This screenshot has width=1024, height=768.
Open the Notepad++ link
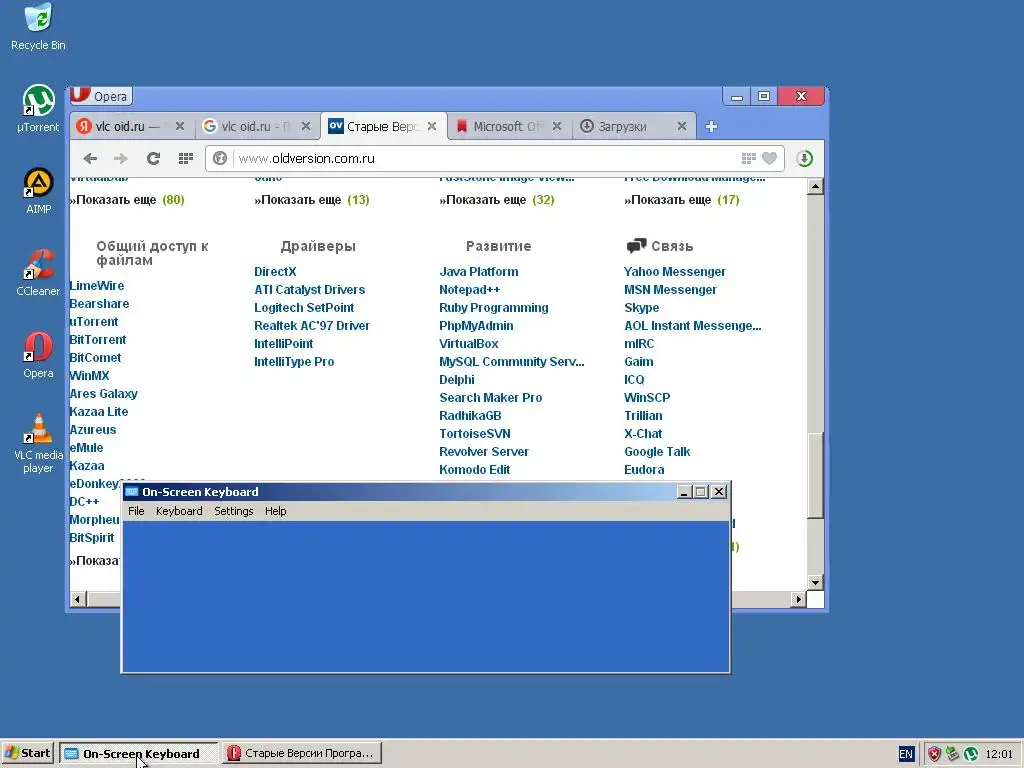[x=470, y=290]
